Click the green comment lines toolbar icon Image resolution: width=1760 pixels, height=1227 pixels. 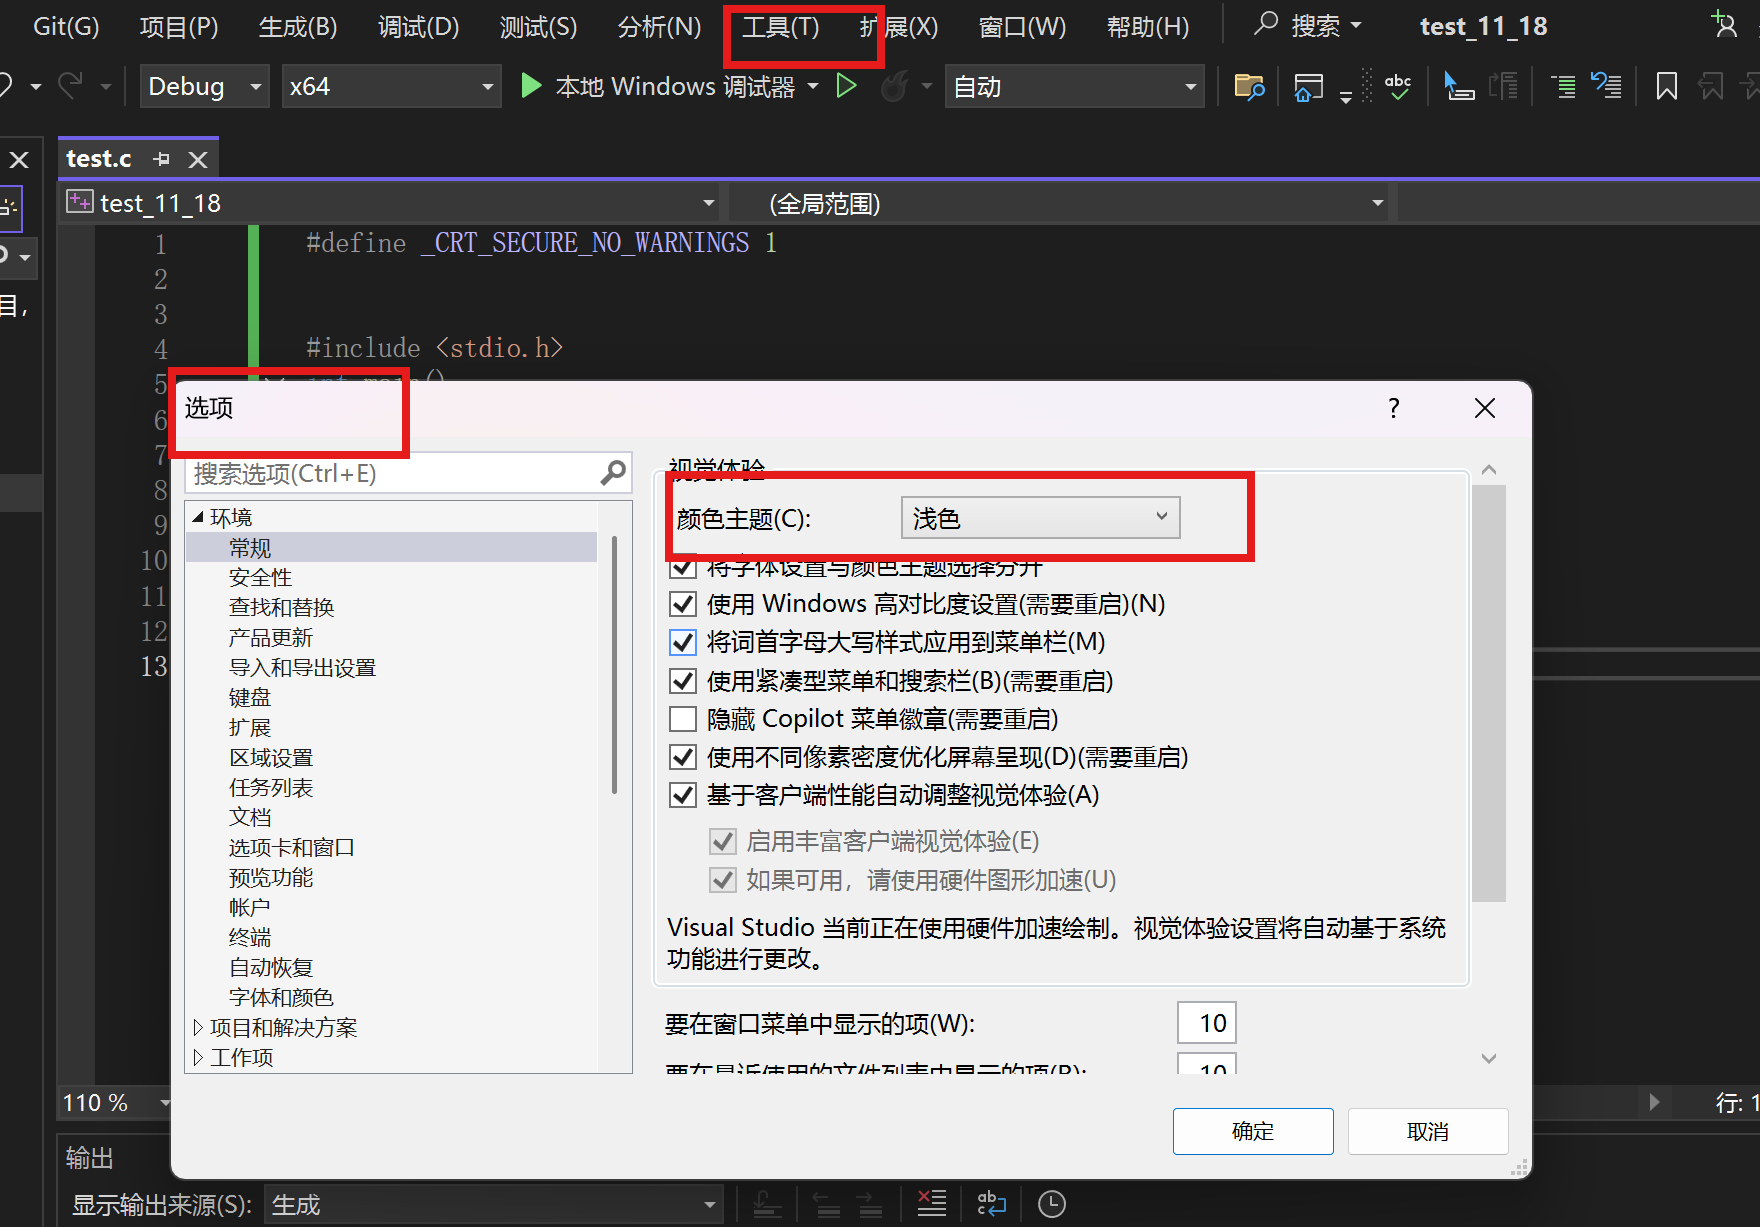[1563, 87]
